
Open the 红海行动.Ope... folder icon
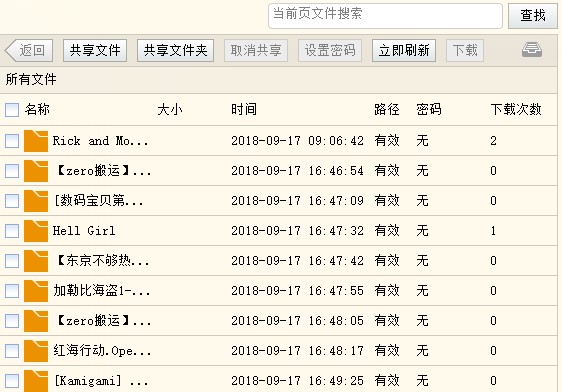pyautogui.click(x=36, y=351)
